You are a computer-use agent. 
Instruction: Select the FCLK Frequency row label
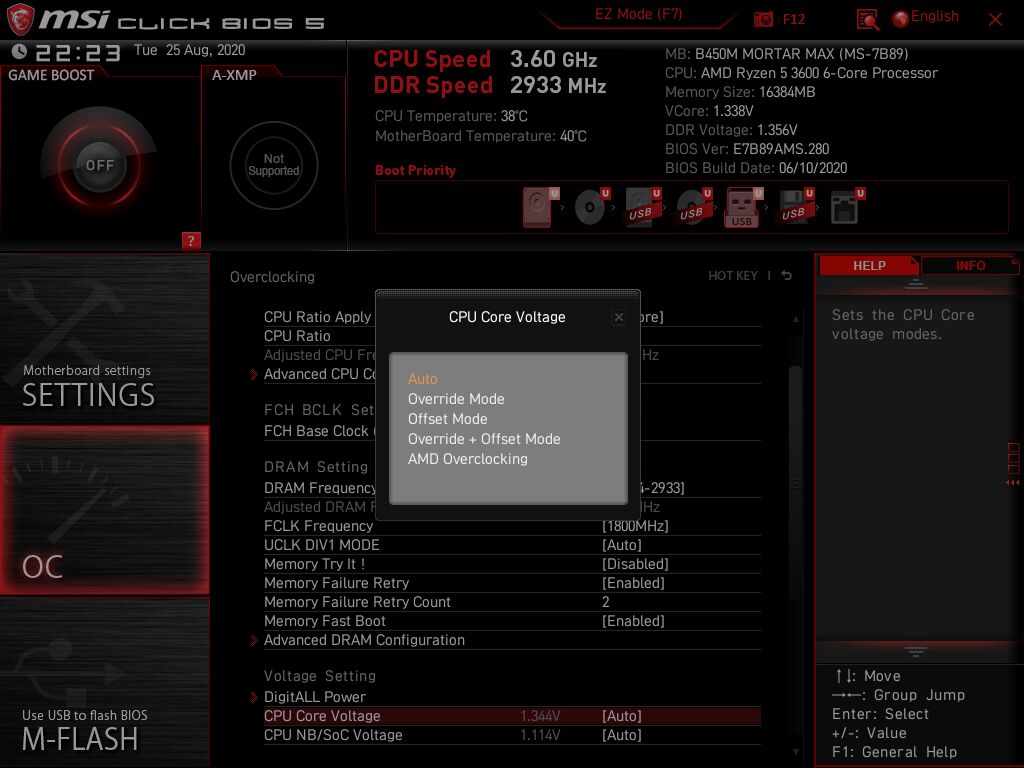318,526
